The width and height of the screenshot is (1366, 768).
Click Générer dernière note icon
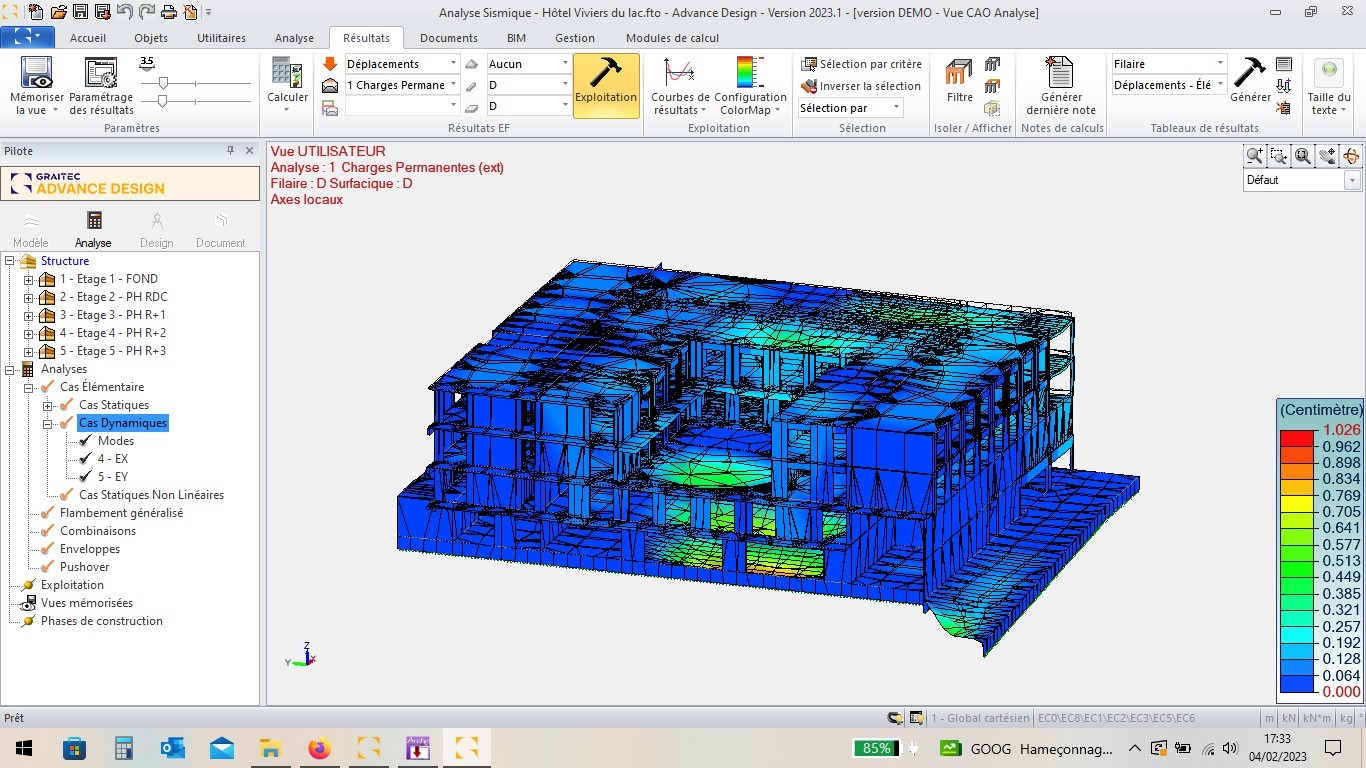tap(1060, 73)
